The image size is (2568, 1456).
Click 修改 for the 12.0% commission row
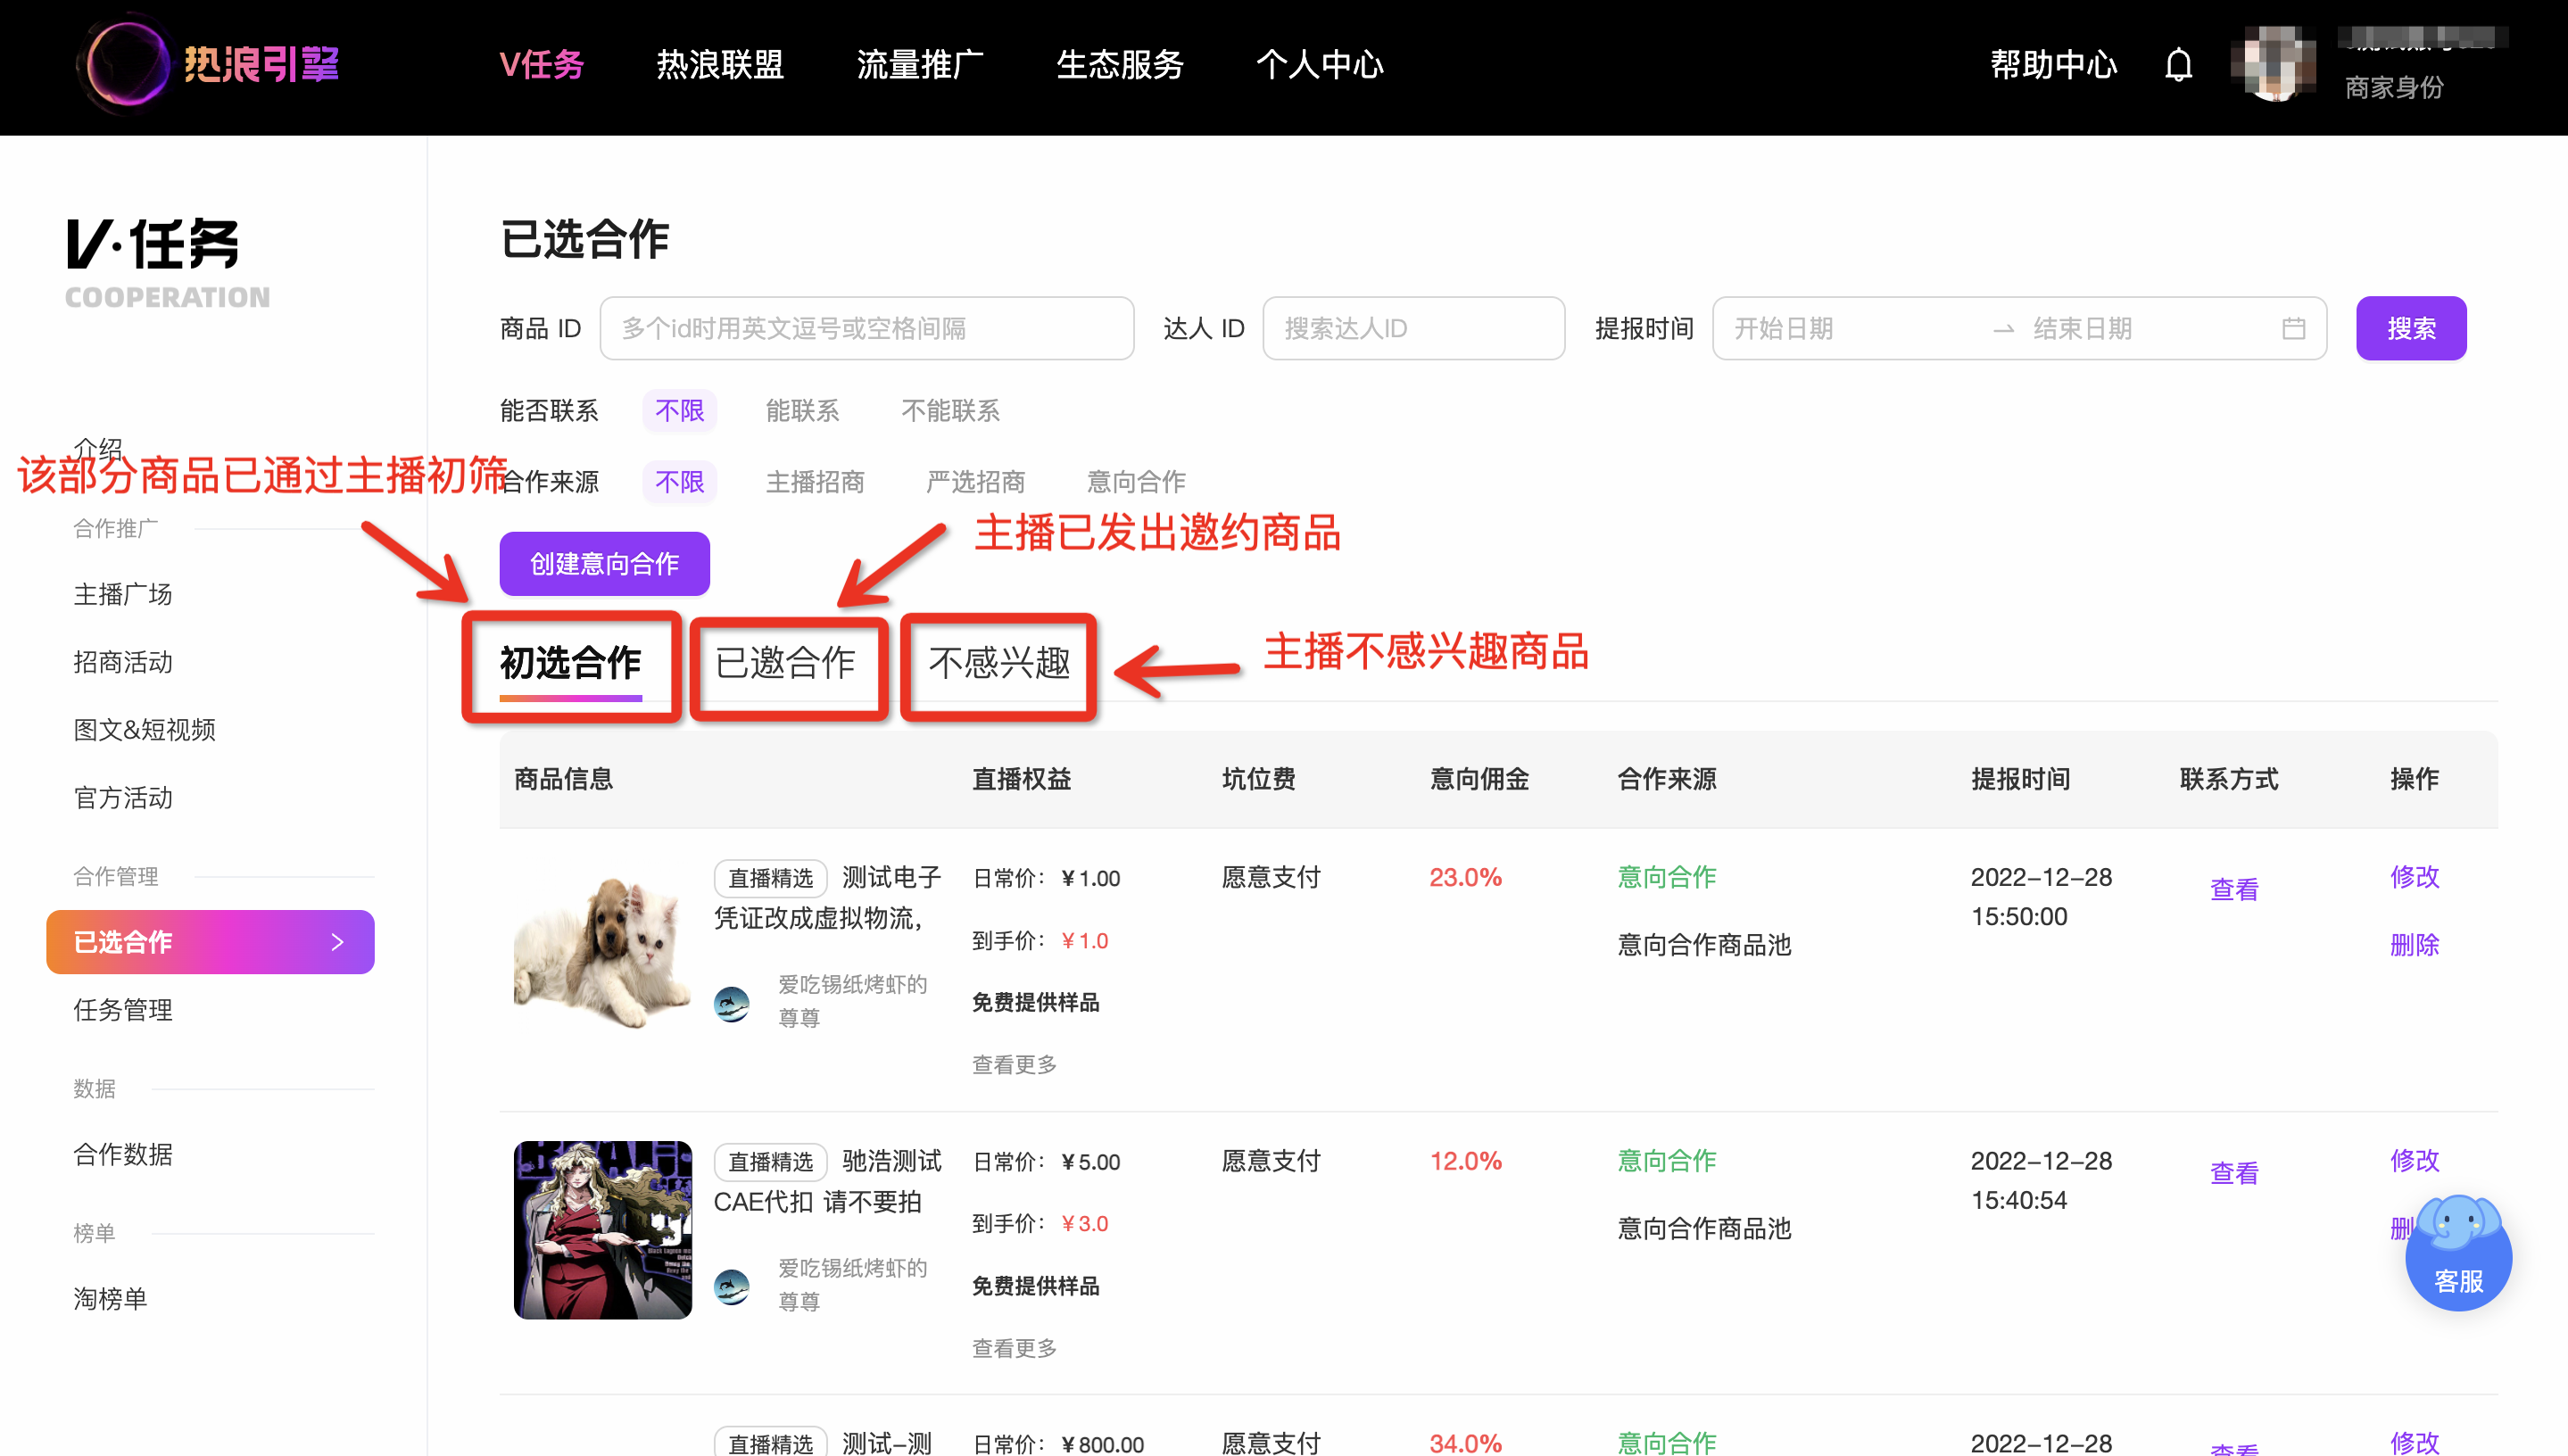point(2414,1161)
